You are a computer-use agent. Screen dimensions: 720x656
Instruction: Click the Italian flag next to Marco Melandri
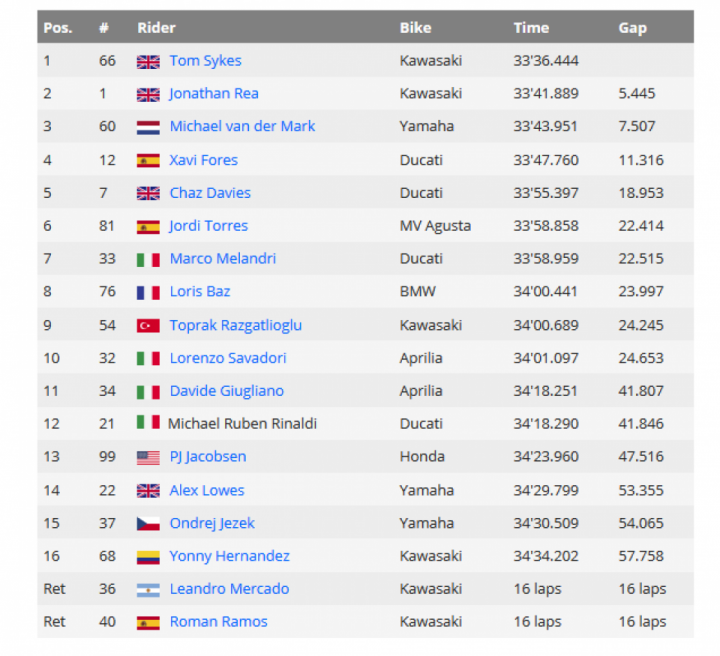148,260
